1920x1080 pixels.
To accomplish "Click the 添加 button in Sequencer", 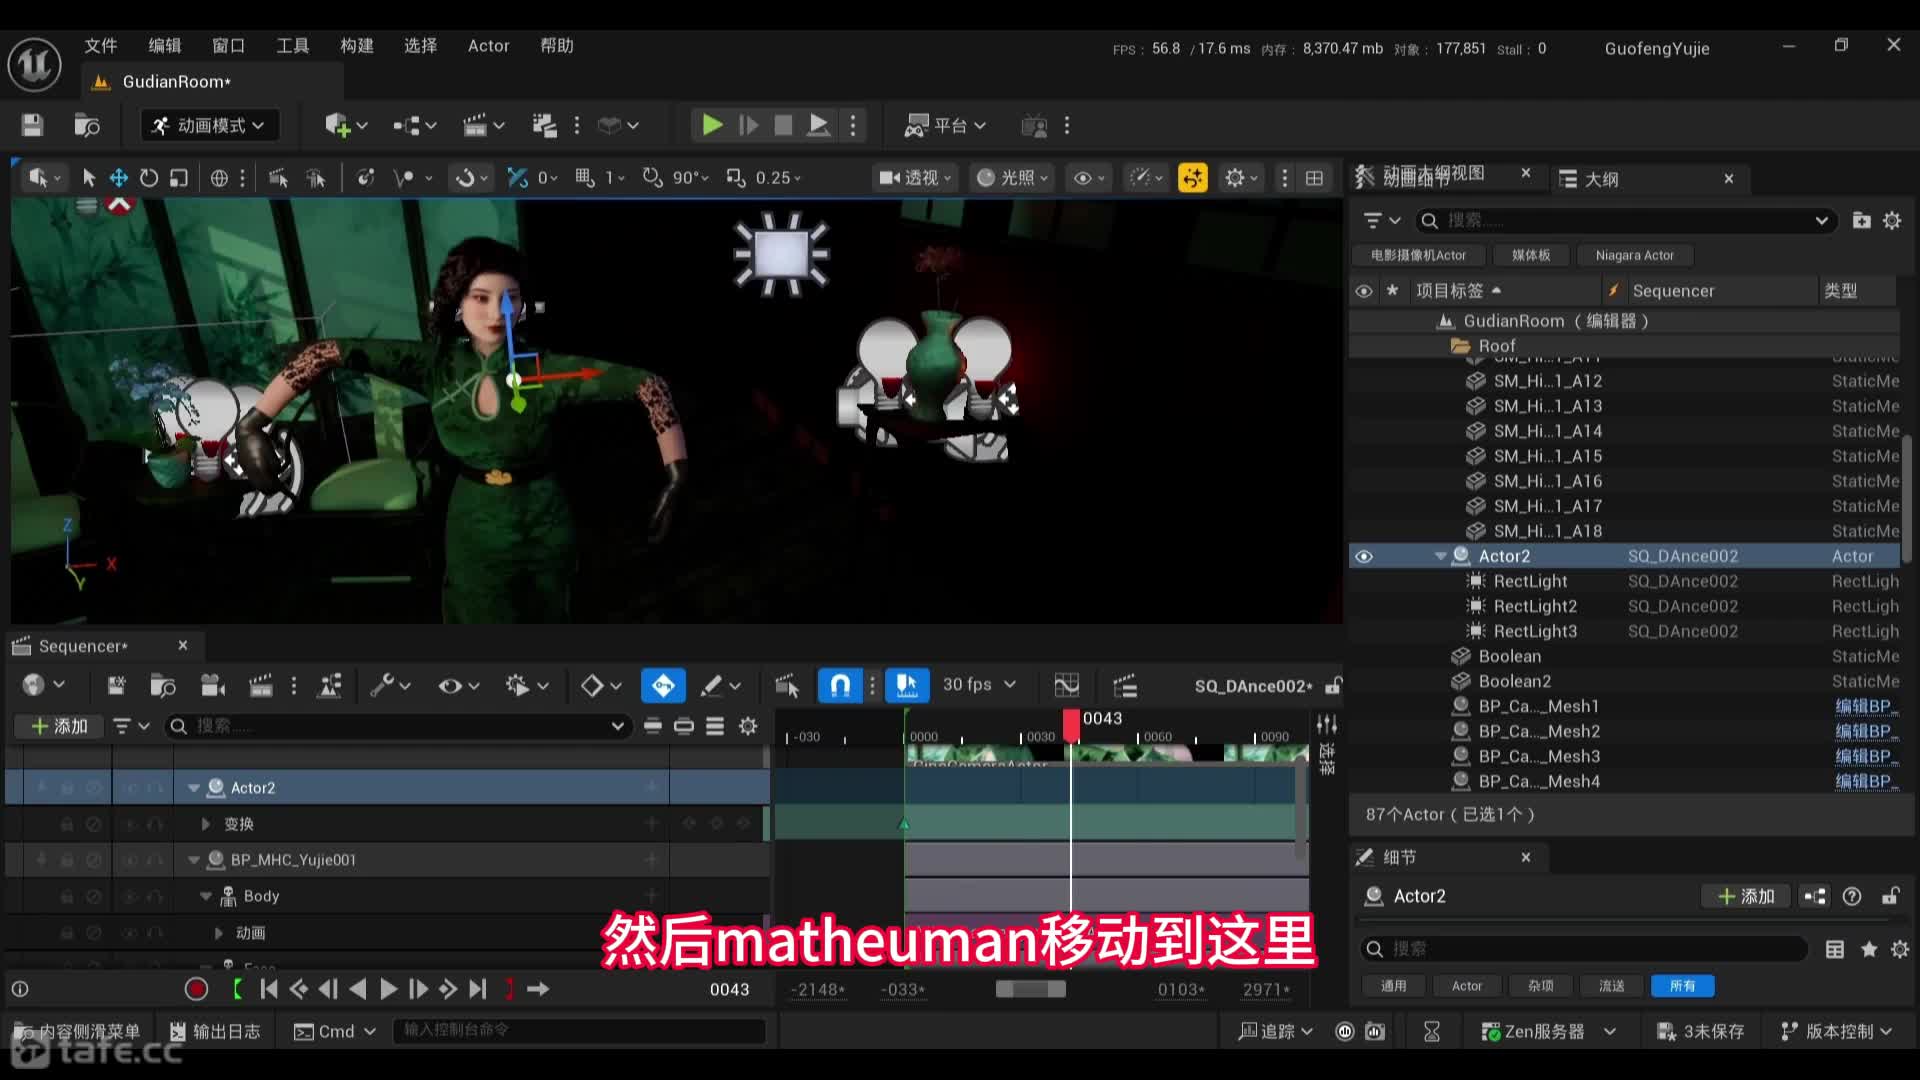I will pyautogui.click(x=58, y=726).
